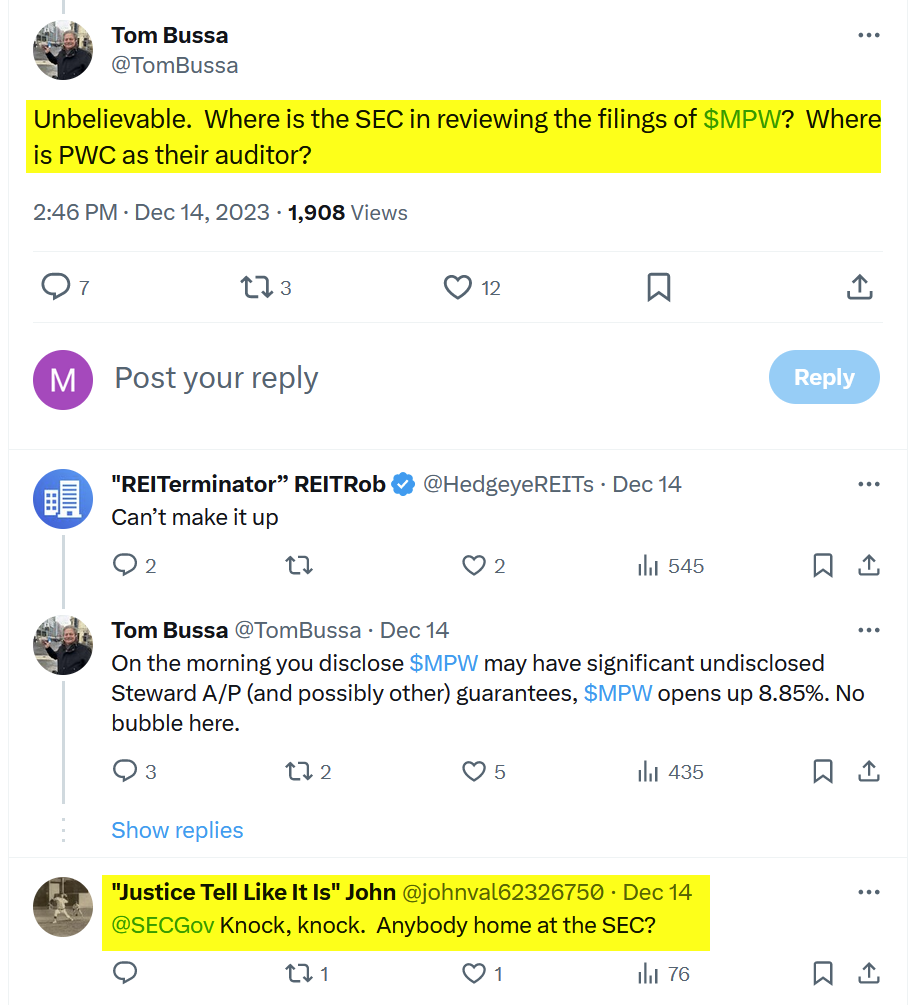This screenshot has height=1005, width=915.
Task: Open more options on Tom Bussa's main tweet
Action: click(869, 36)
